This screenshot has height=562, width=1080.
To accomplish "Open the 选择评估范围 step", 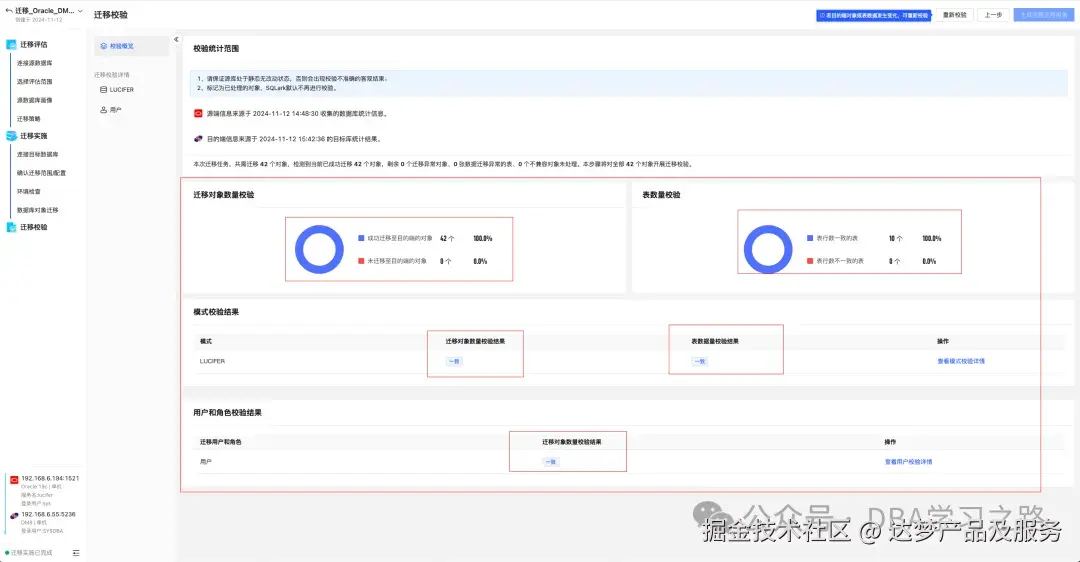I will coord(34,81).
